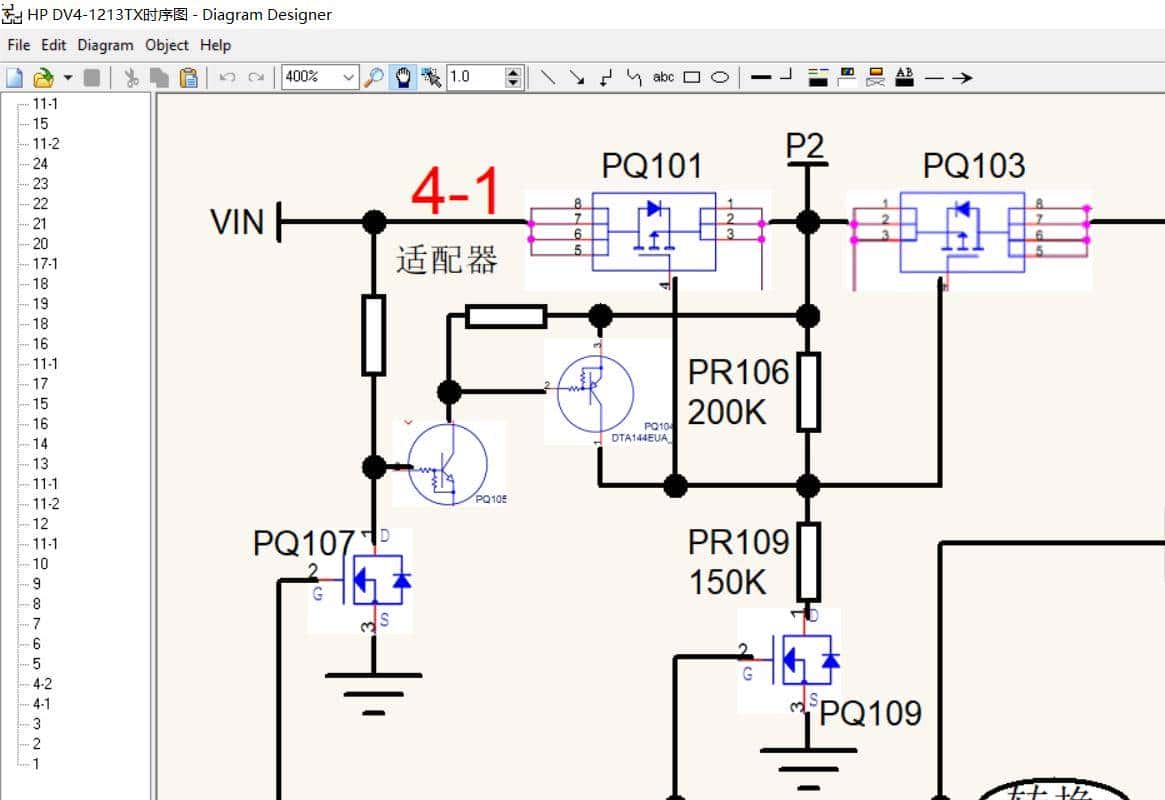Screen dimensions: 1165x800
Task: Click the line width stepper arrows
Action: click(513, 77)
